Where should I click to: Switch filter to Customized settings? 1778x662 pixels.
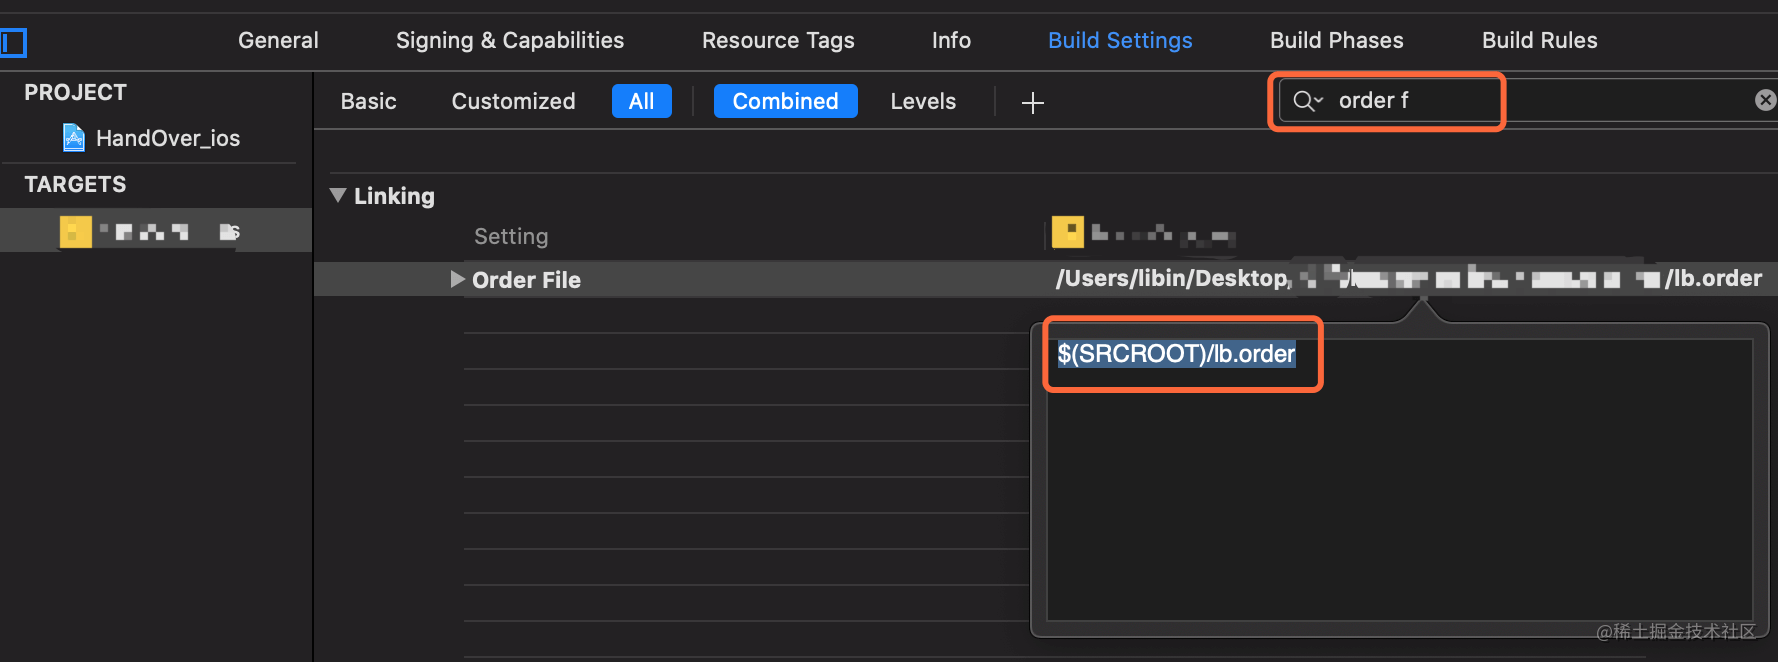513,101
